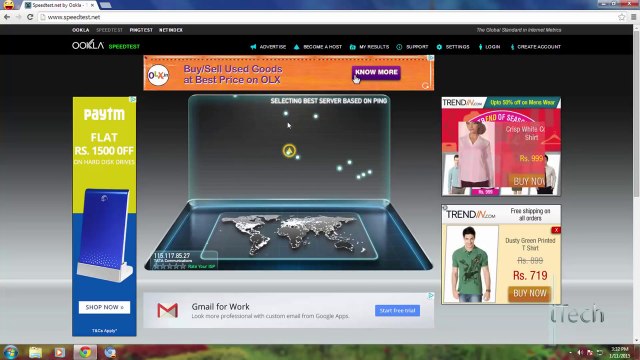Open Become a Host link
The height and width of the screenshot is (360, 640).
(x=322, y=47)
